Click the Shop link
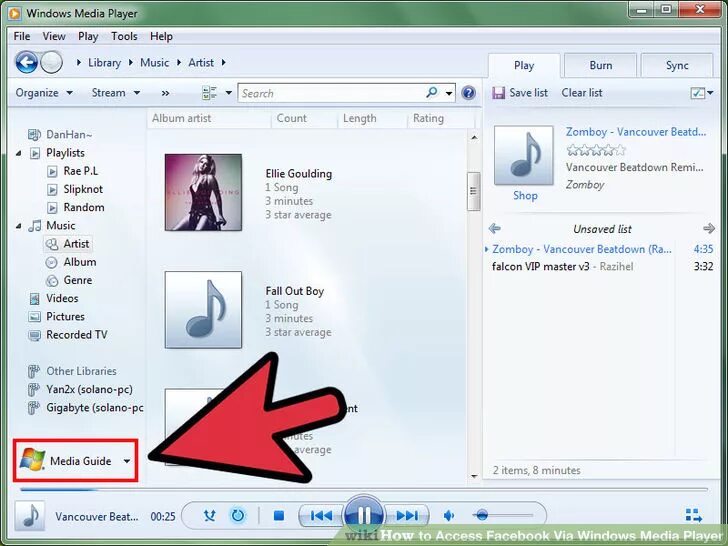The image size is (728, 546). 525,195
